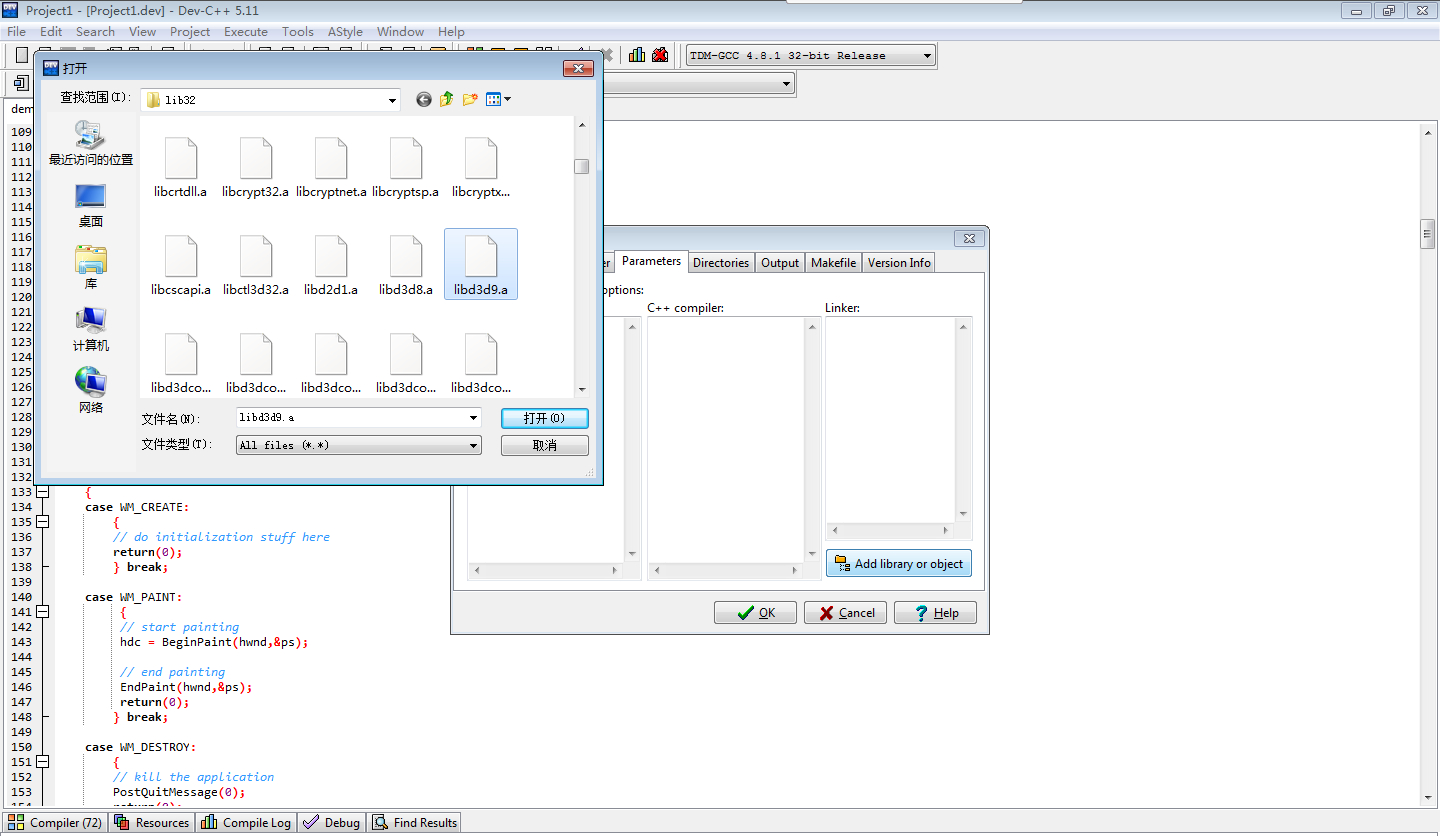Open the Computer (计算机) location
The width and height of the screenshot is (1440, 836).
(91, 330)
